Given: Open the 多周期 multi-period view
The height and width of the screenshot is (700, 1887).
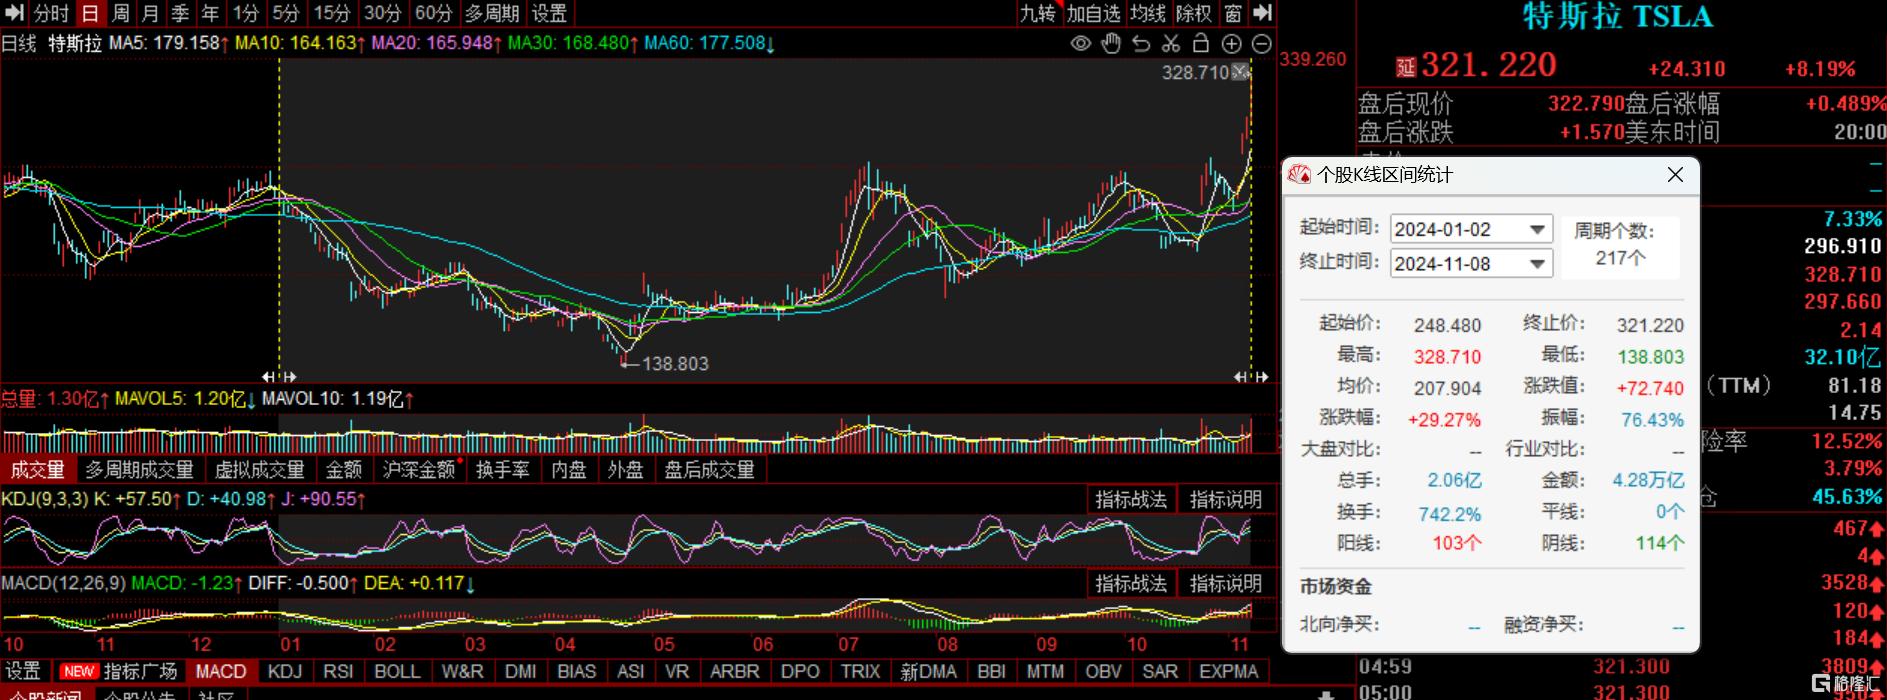Looking at the screenshot, I should point(491,13).
